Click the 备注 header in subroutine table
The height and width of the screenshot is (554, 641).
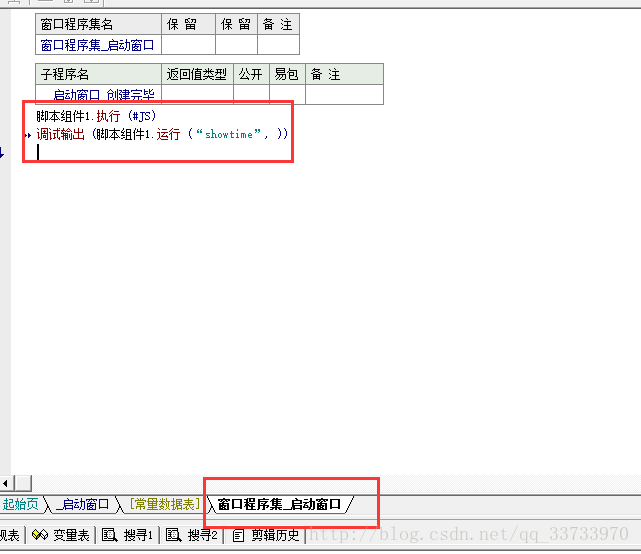344,74
